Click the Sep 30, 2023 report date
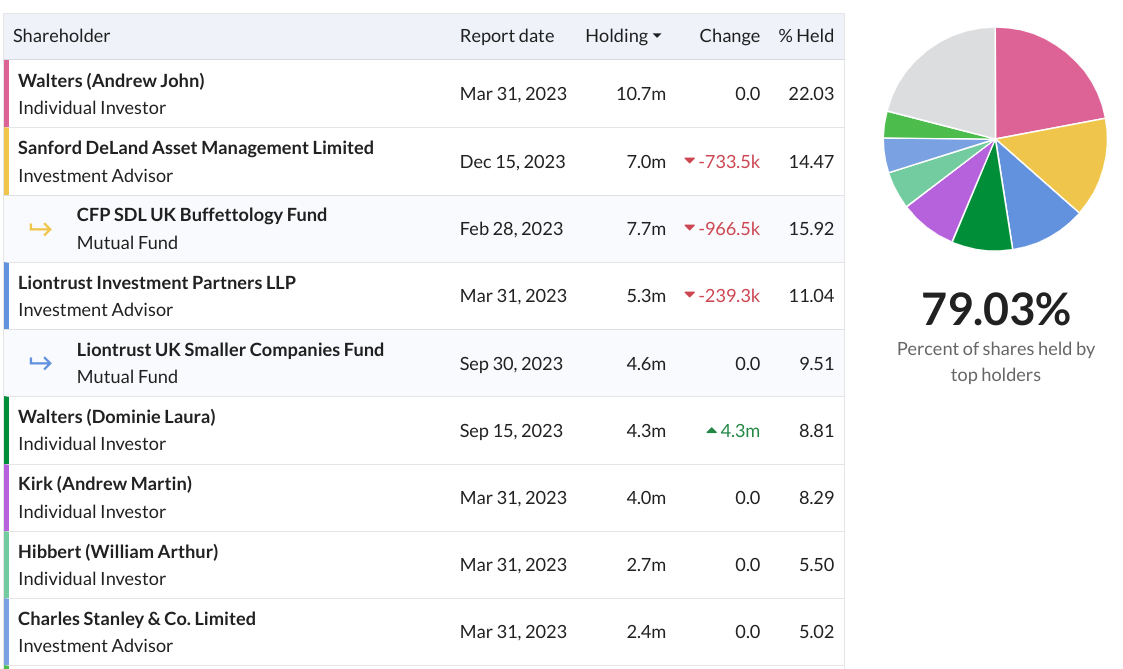Image resolution: width=1123 pixels, height=669 pixels. [x=511, y=363]
